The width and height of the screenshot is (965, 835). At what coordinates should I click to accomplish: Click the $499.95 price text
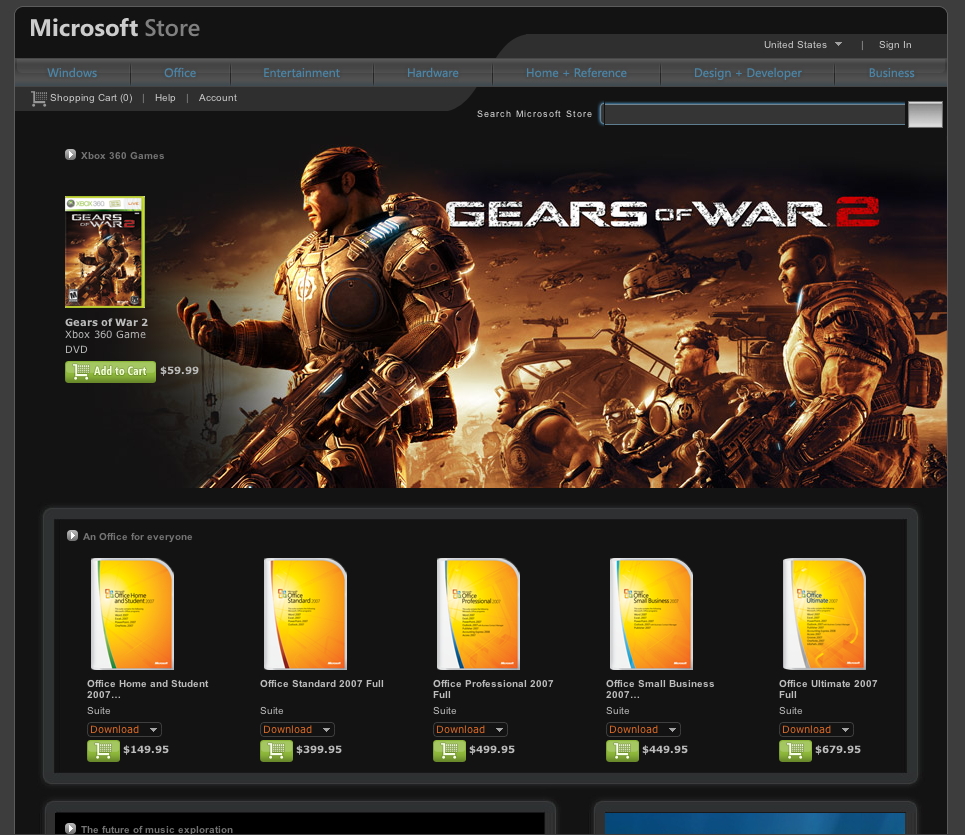492,749
